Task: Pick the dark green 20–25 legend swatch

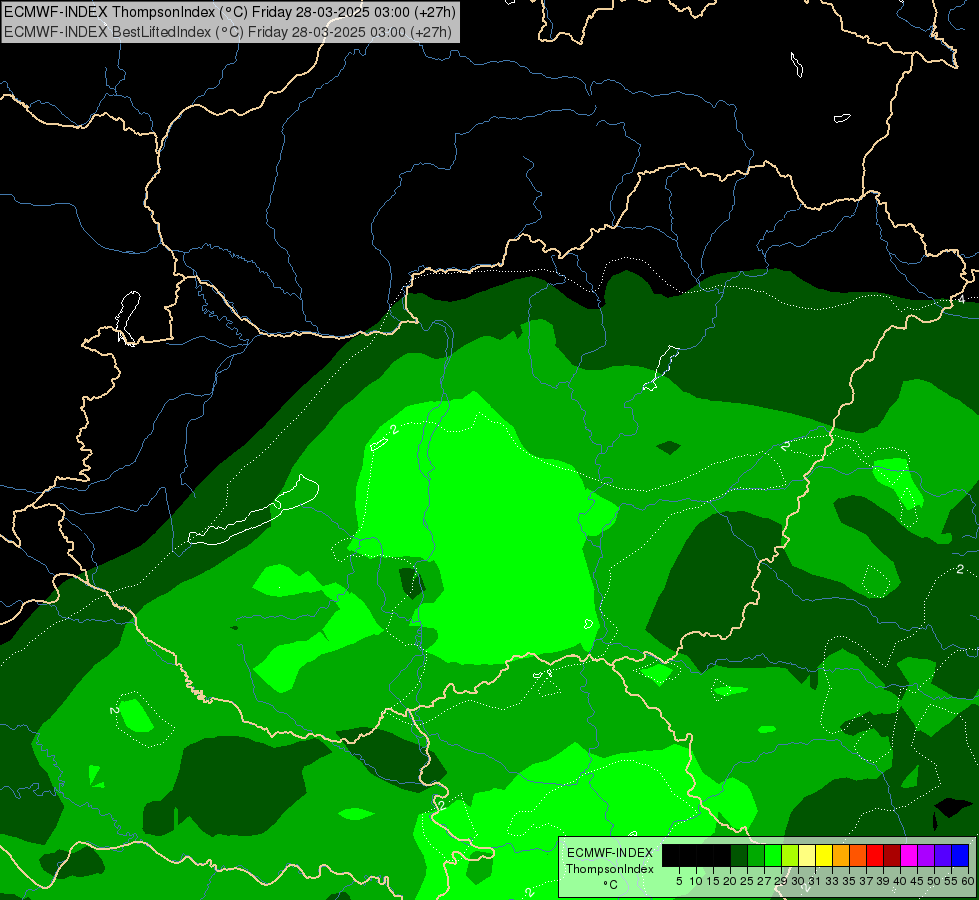Action: tap(739, 855)
